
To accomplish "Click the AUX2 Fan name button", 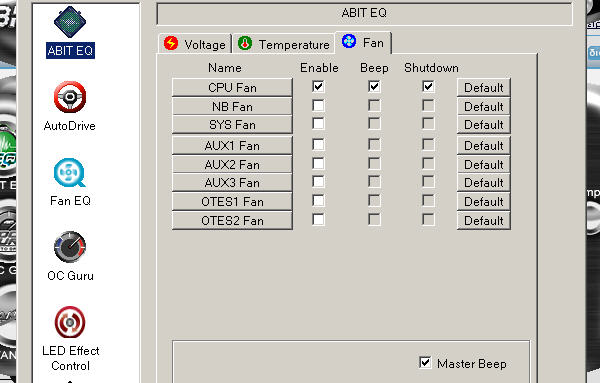I will coord(232,164).
